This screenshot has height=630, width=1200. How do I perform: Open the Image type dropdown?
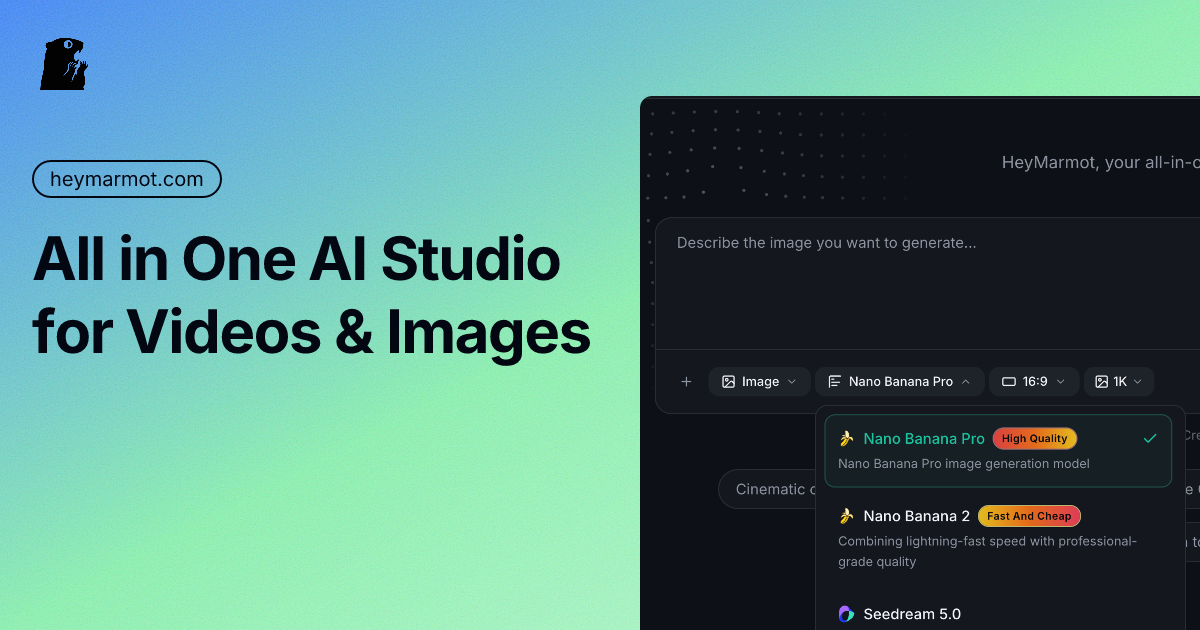[760, 381]
